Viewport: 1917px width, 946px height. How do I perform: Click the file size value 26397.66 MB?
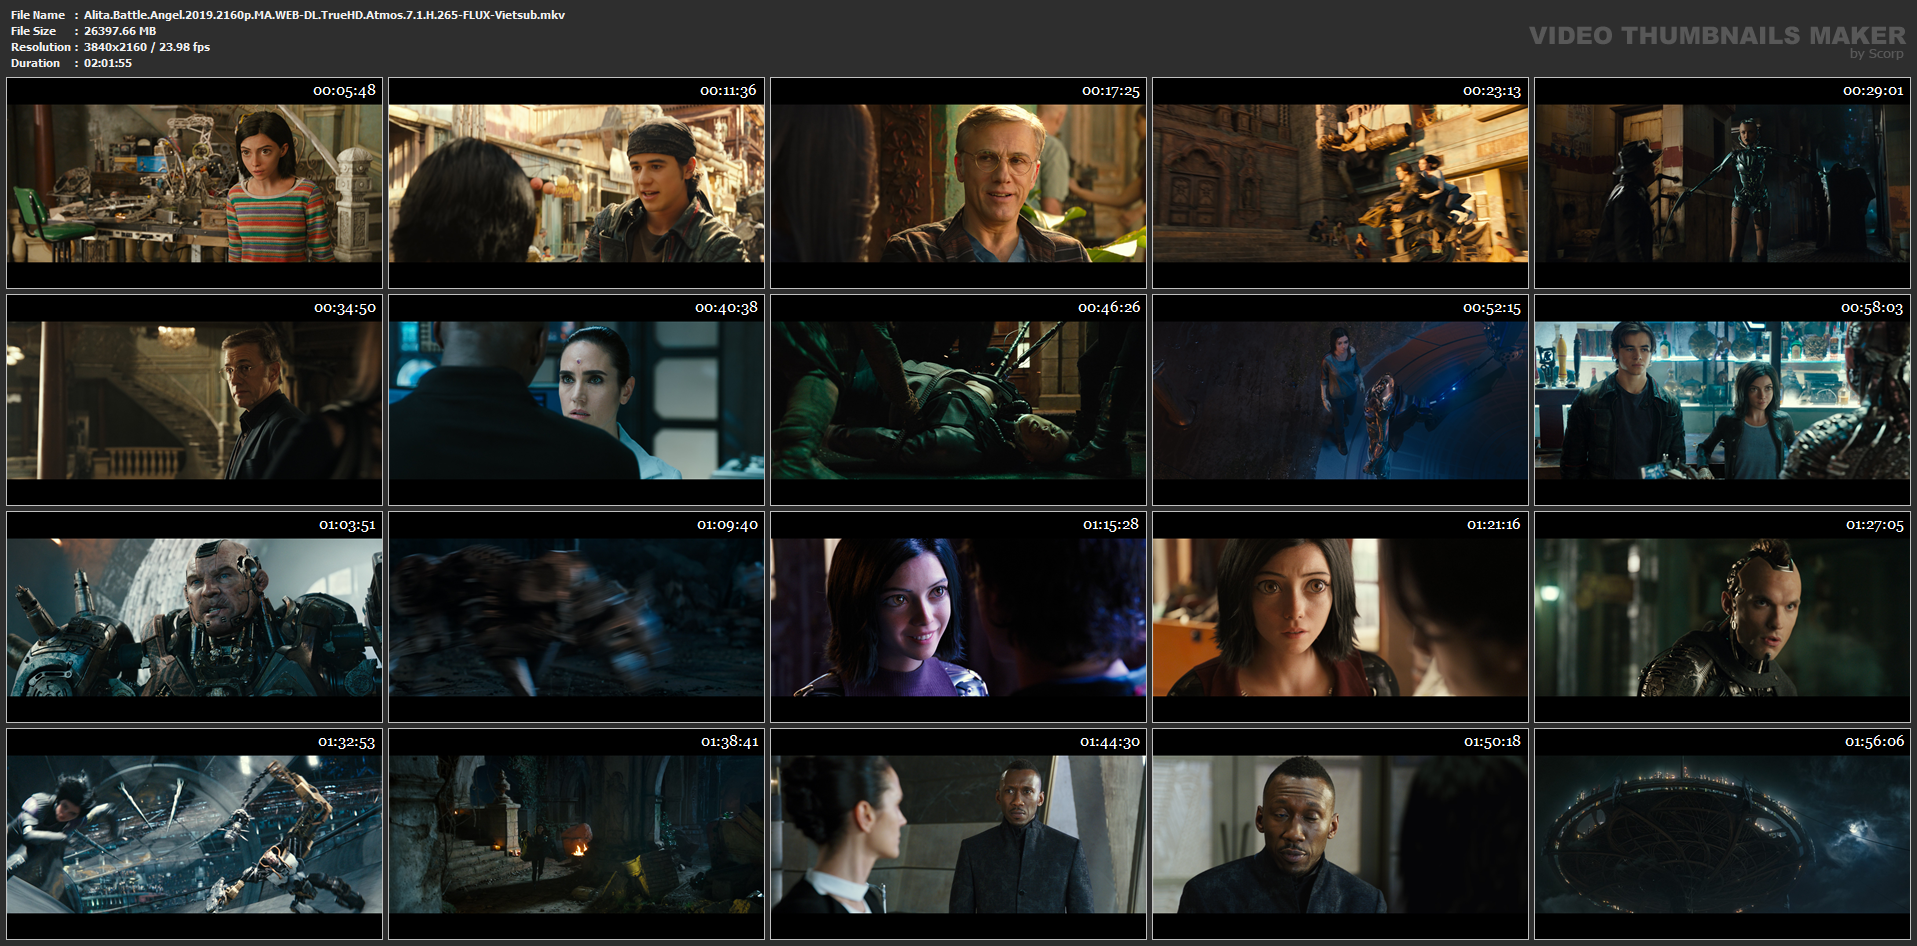pyautogui.click(x=120, y=31)
